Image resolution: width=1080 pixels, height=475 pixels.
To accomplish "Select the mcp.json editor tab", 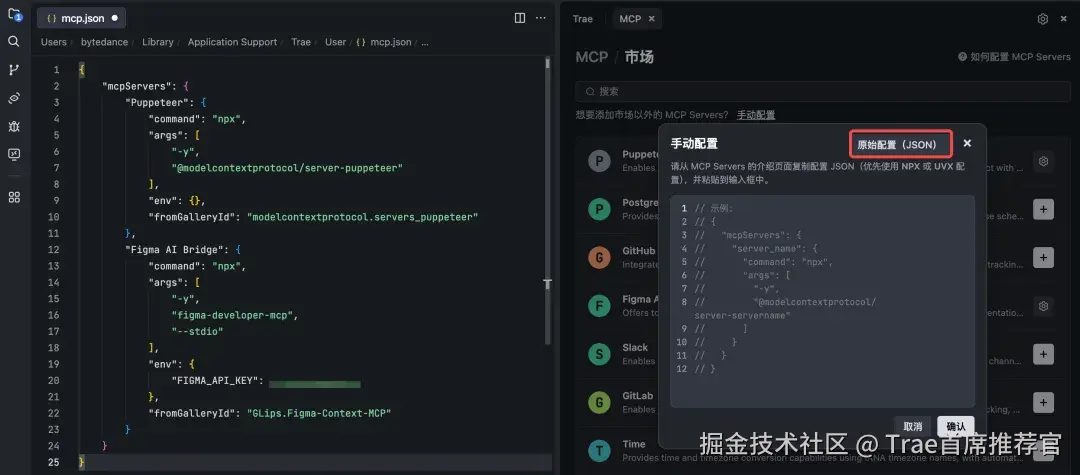I will pyautogui.click(x=81, y=19).
